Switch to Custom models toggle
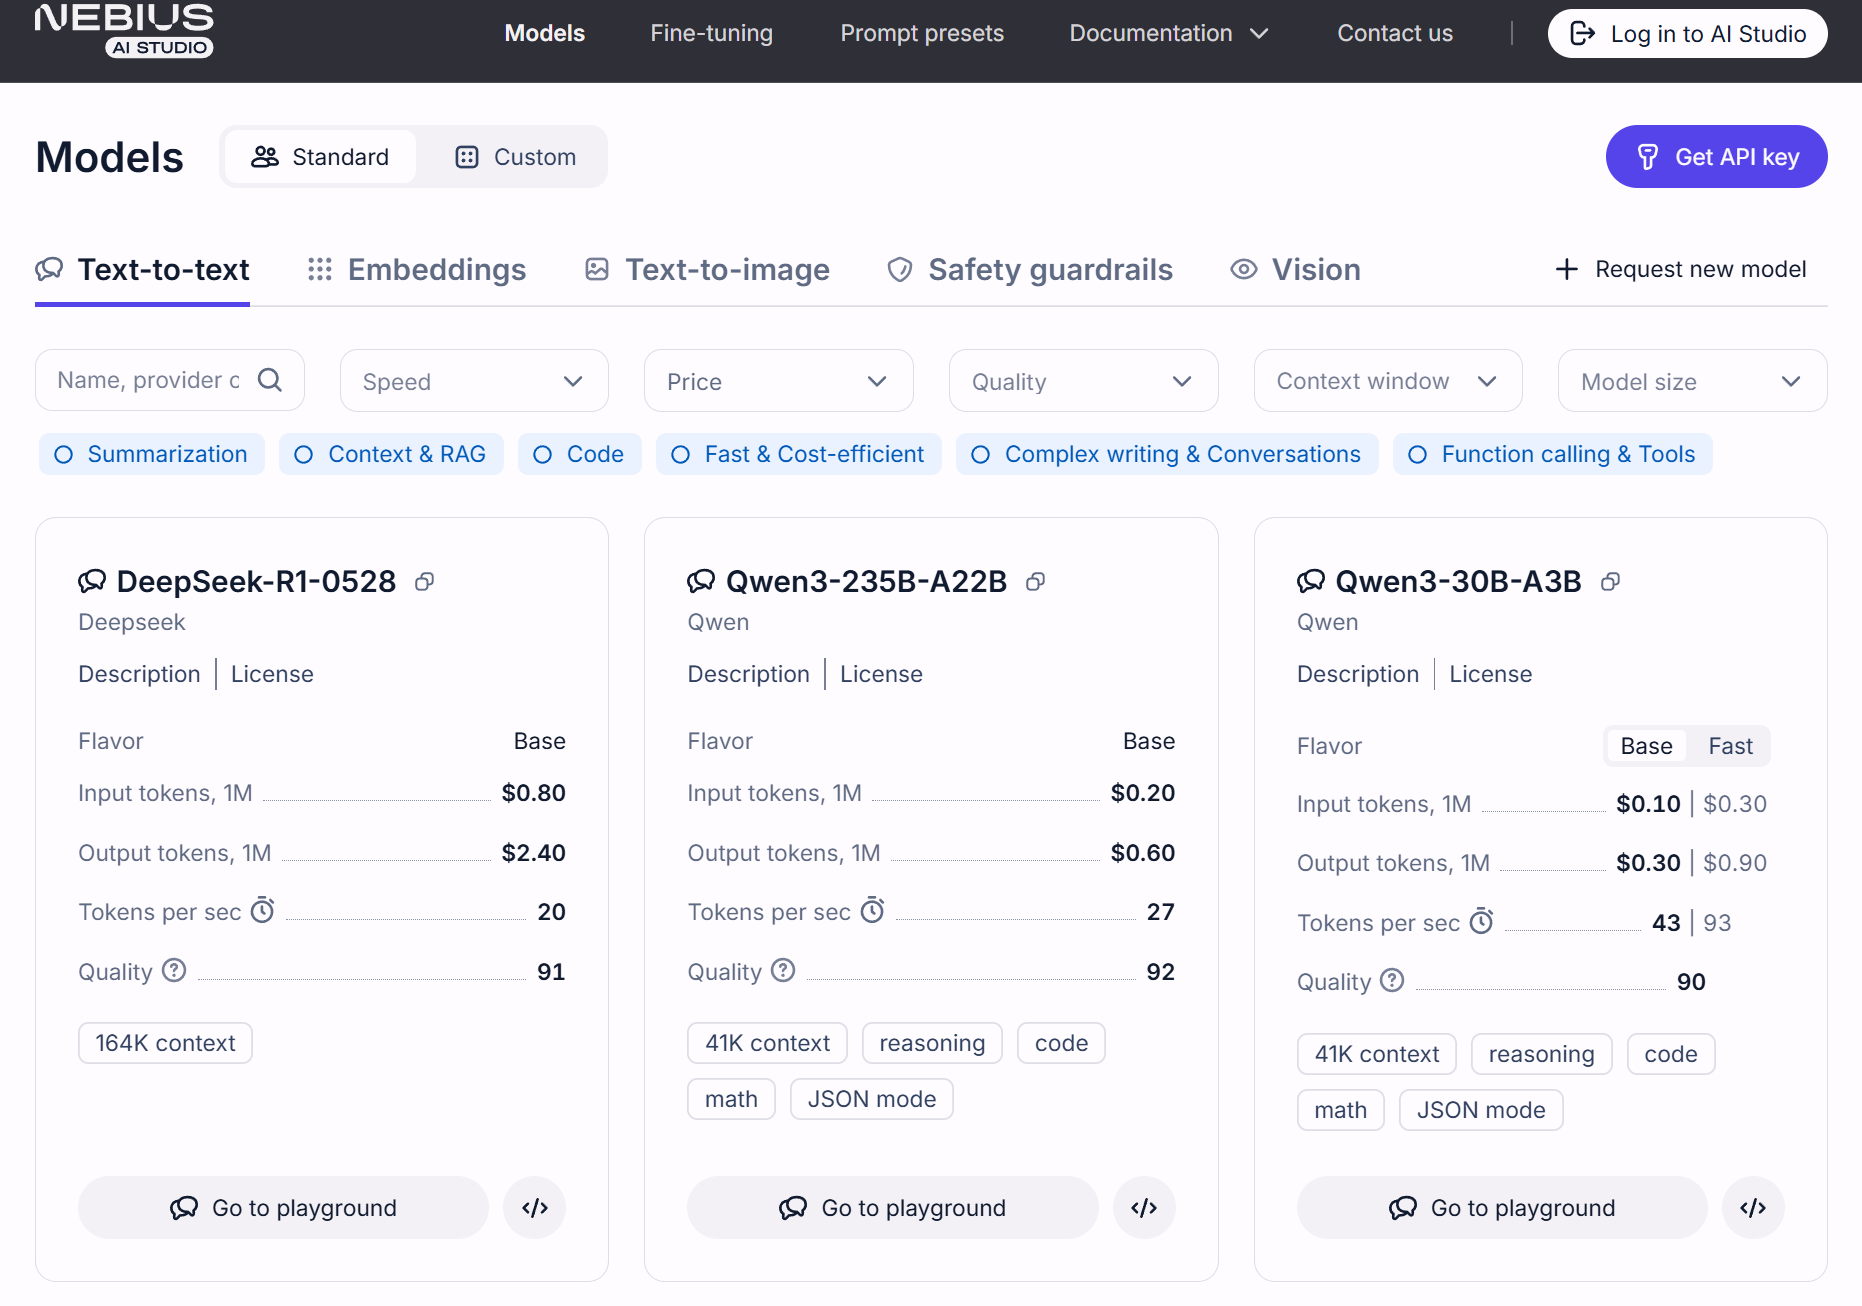The height and width of the screenshot is (1306, 1862). point(515,157)
